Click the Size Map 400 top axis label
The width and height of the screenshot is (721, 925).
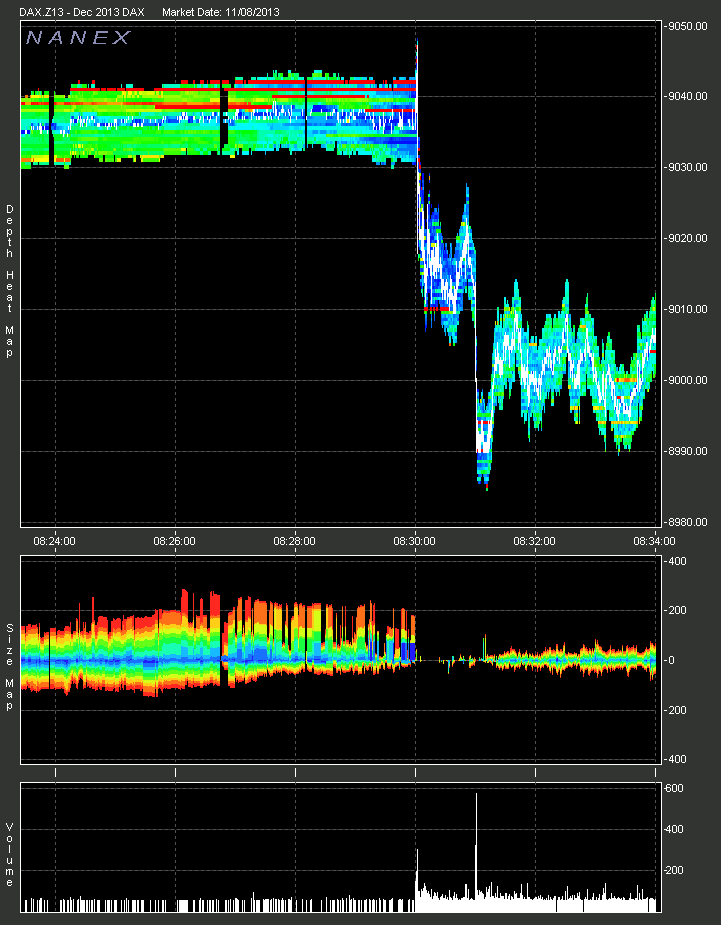[x=677, y=561]
